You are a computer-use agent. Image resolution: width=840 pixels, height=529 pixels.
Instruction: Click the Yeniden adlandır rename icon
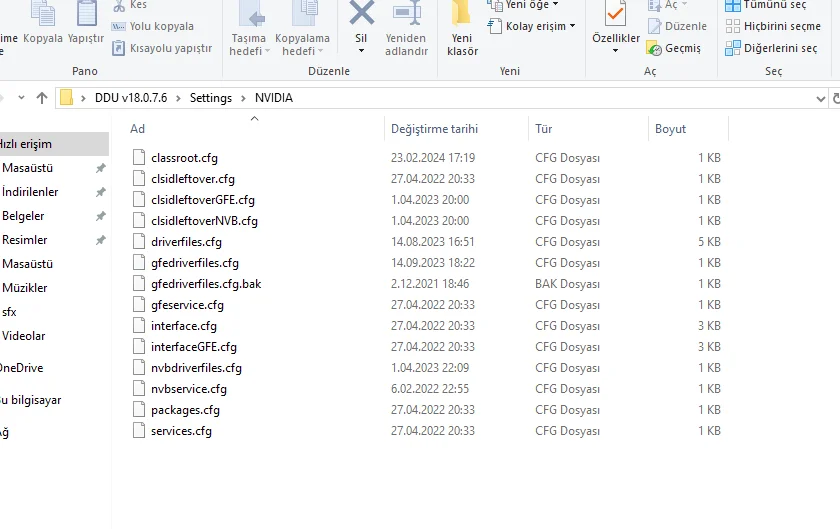point(407,13)
